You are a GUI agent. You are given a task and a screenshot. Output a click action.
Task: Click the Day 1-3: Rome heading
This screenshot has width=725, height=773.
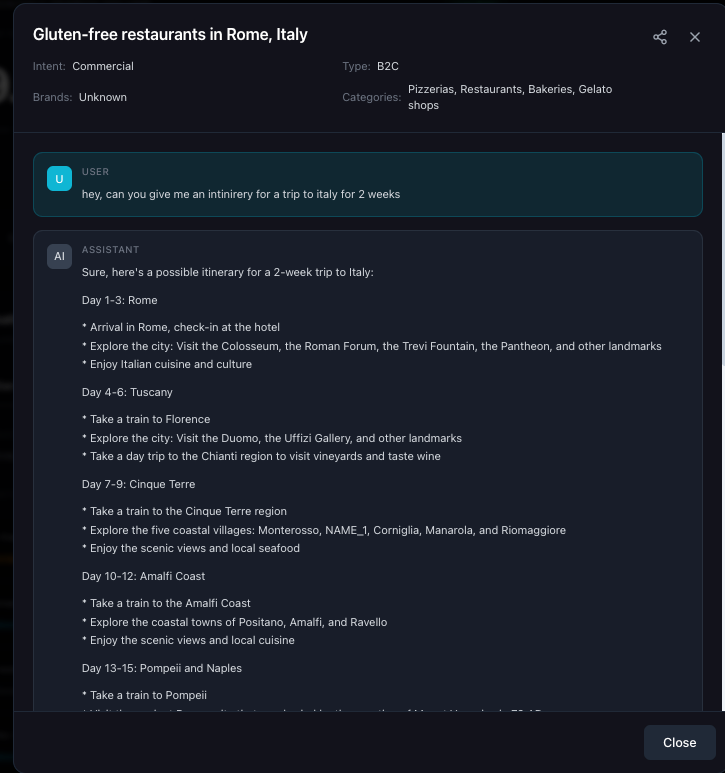(120, 300)
